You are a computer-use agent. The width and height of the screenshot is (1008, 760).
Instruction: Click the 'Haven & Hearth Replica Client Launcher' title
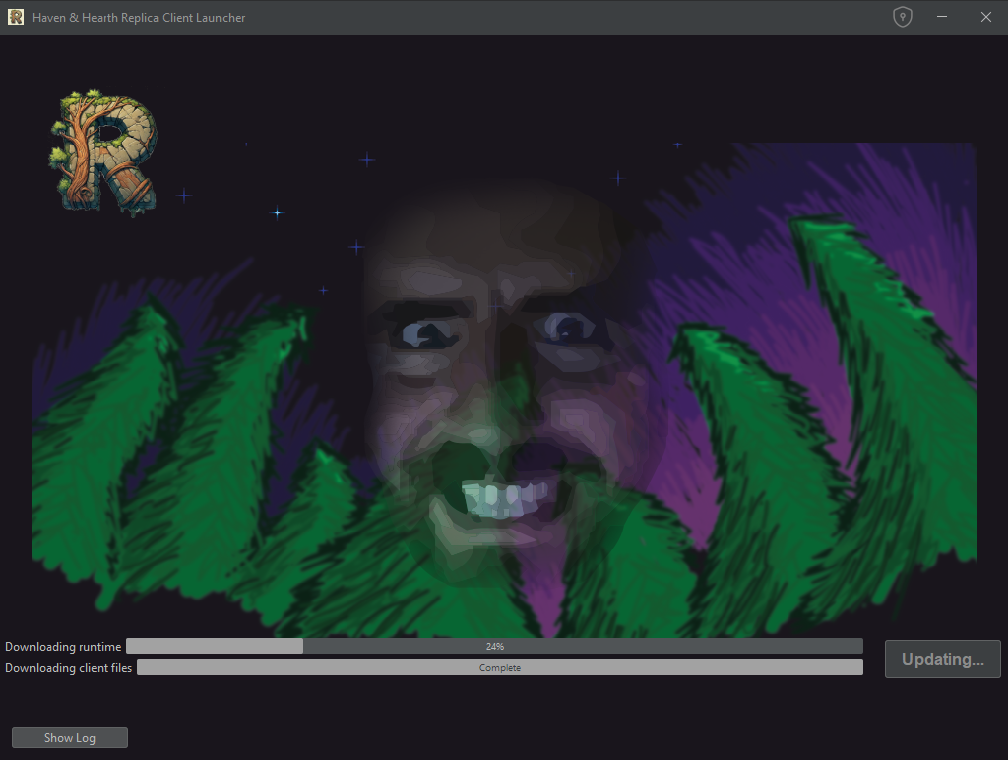pyautogui.click(x=138, y=18)
